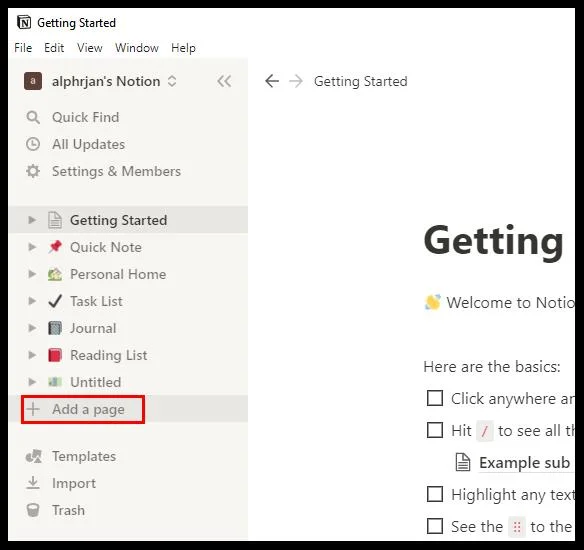Open the Window menu
584x550 pixels.
tap(137, 48)
